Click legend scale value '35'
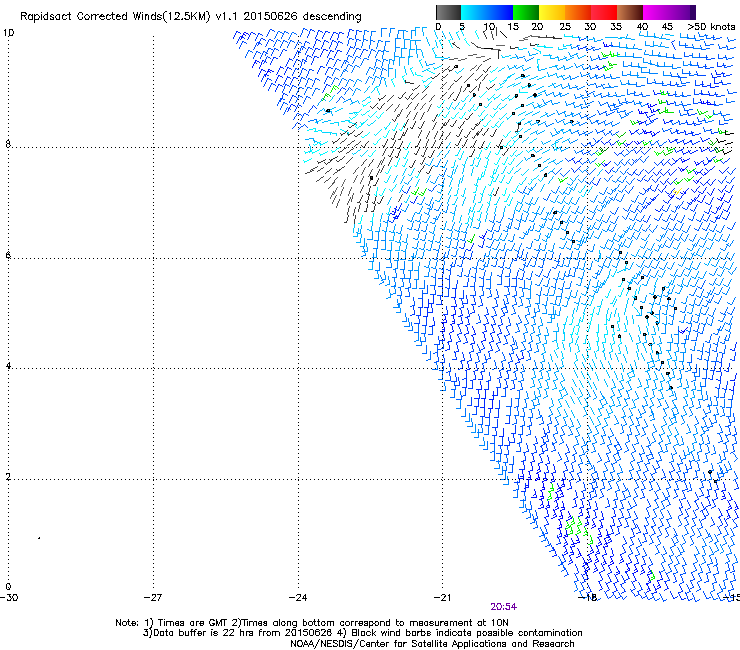The width and height of the screenshot is (740, 650). click(x=616, y=27)
